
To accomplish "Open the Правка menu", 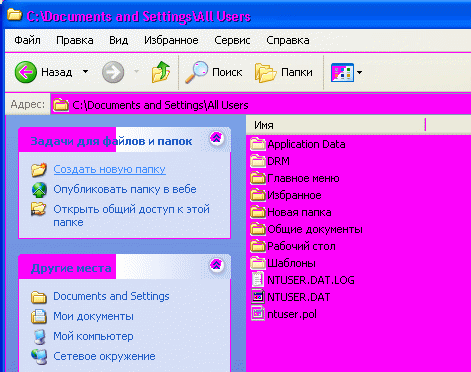I will 75,40.
